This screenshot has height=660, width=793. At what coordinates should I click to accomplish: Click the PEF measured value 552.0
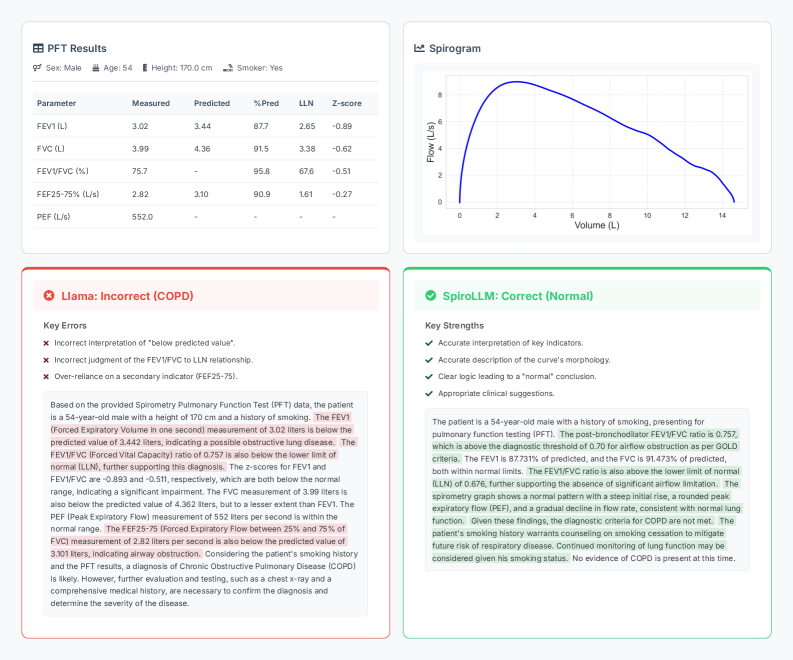coord(142,217)
